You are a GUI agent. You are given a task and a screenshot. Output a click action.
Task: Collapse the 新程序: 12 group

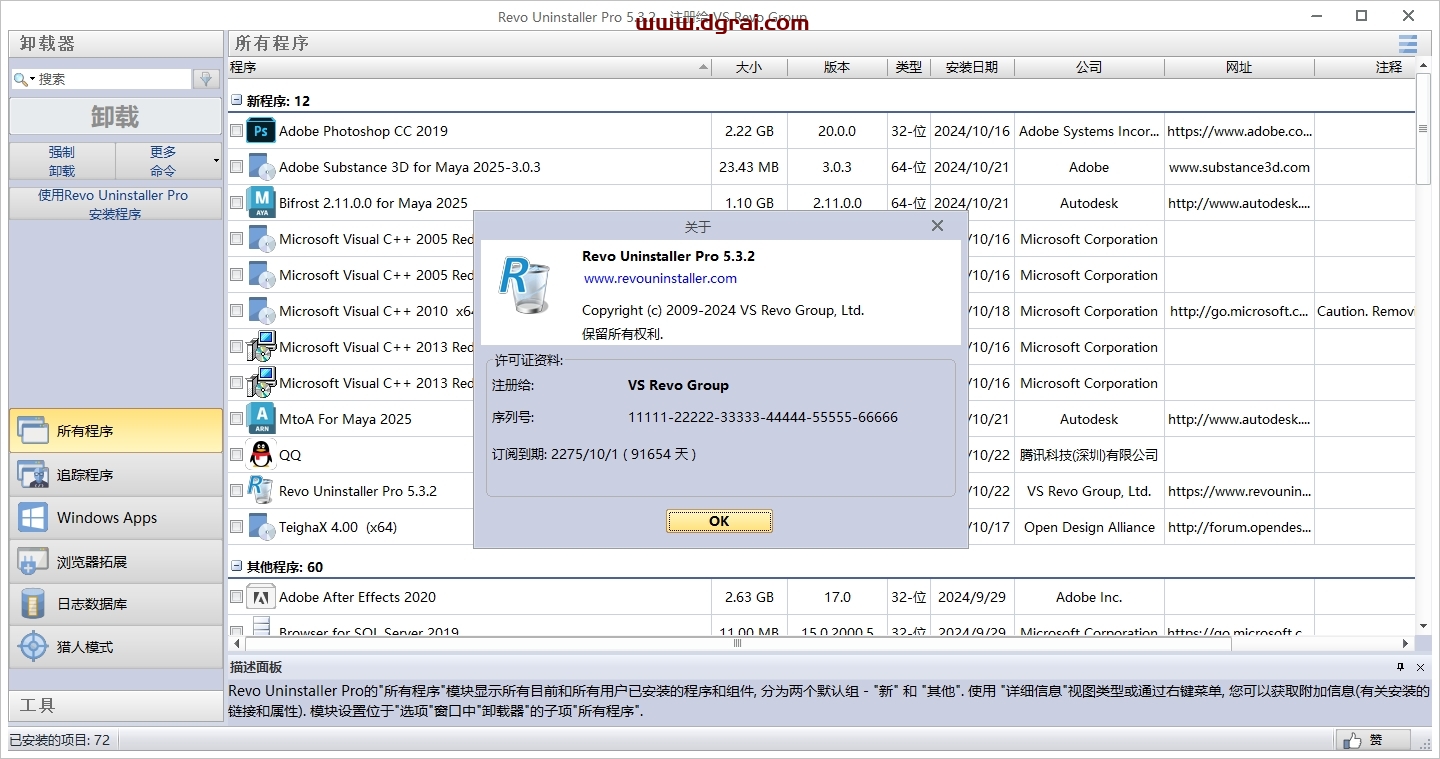point(235,100)
